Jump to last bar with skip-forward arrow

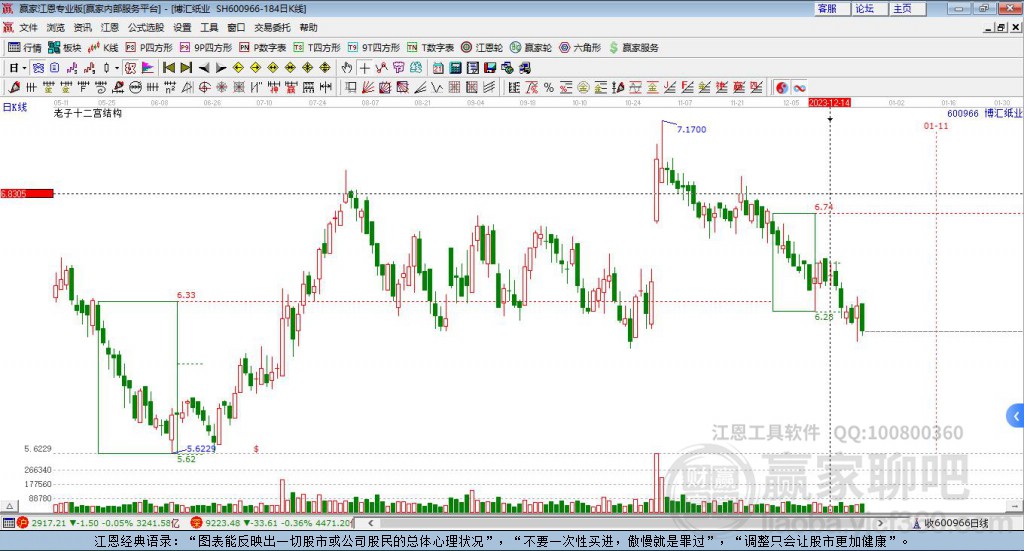186,68
